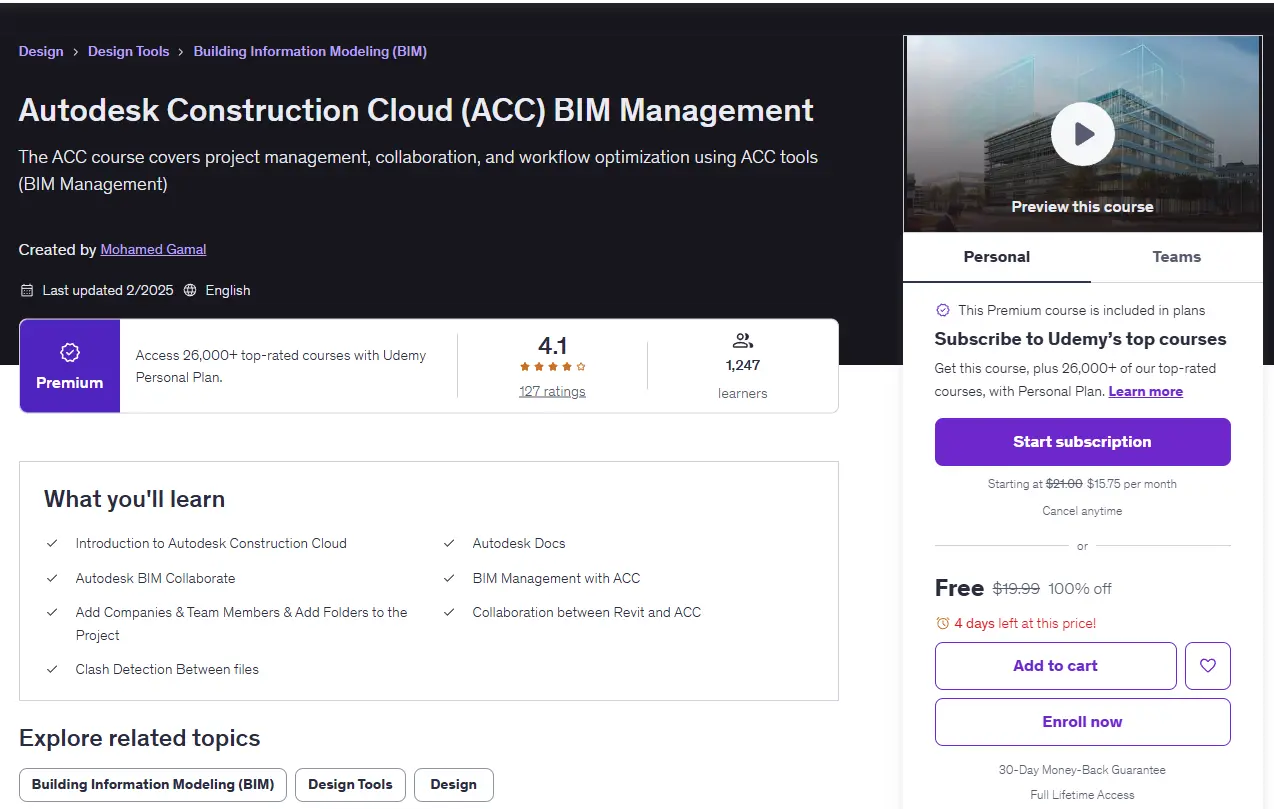Image resolution: width=1274 pixels, height=809 pixels.
Task: Click the What you'll learn heading
Action: 134,499
